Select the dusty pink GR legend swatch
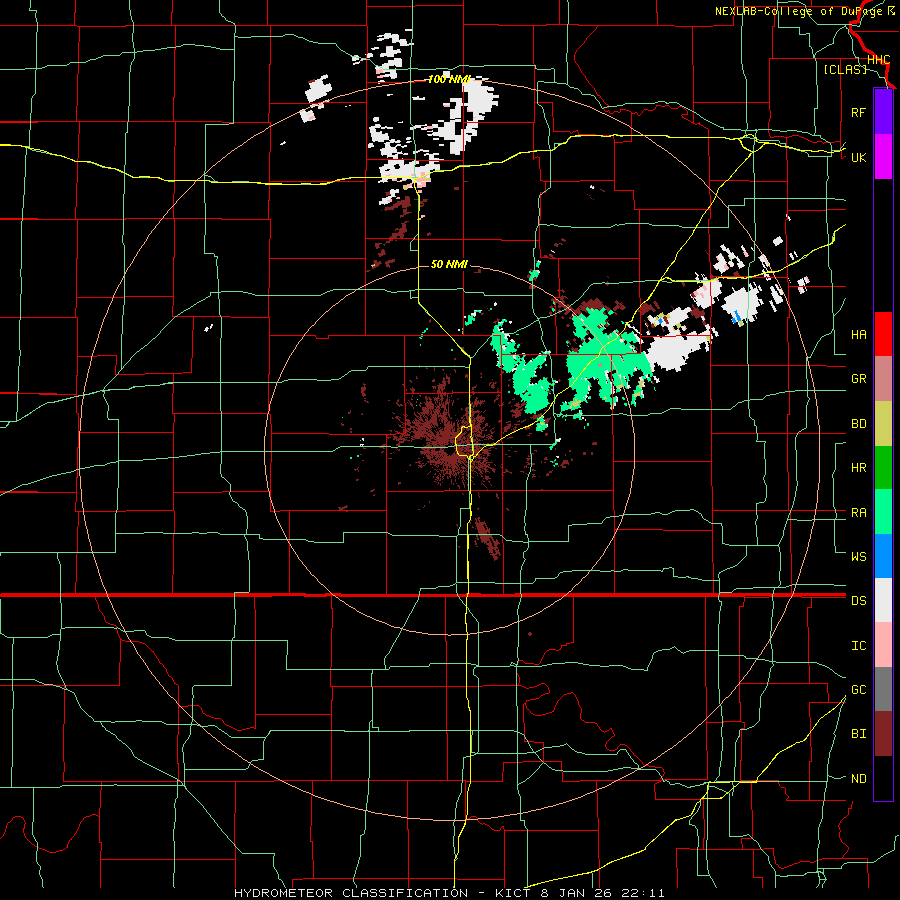This screenshot has height=900, width=900. point(883,379)
